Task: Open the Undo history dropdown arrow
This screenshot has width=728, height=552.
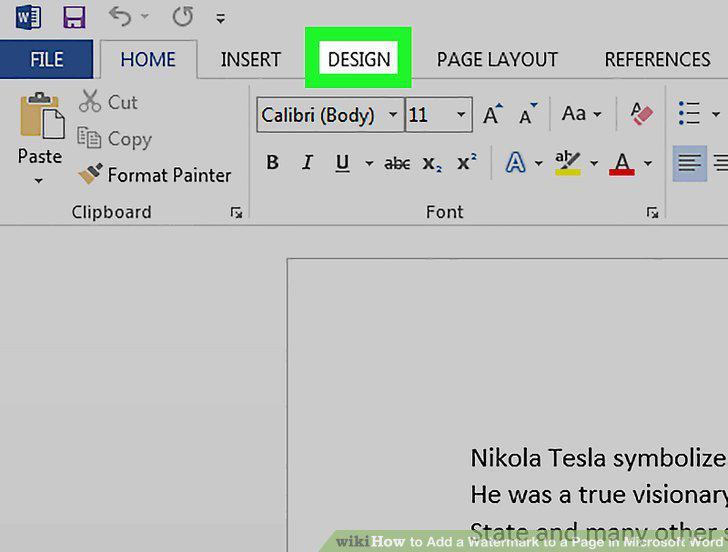Action: point(145,17)
